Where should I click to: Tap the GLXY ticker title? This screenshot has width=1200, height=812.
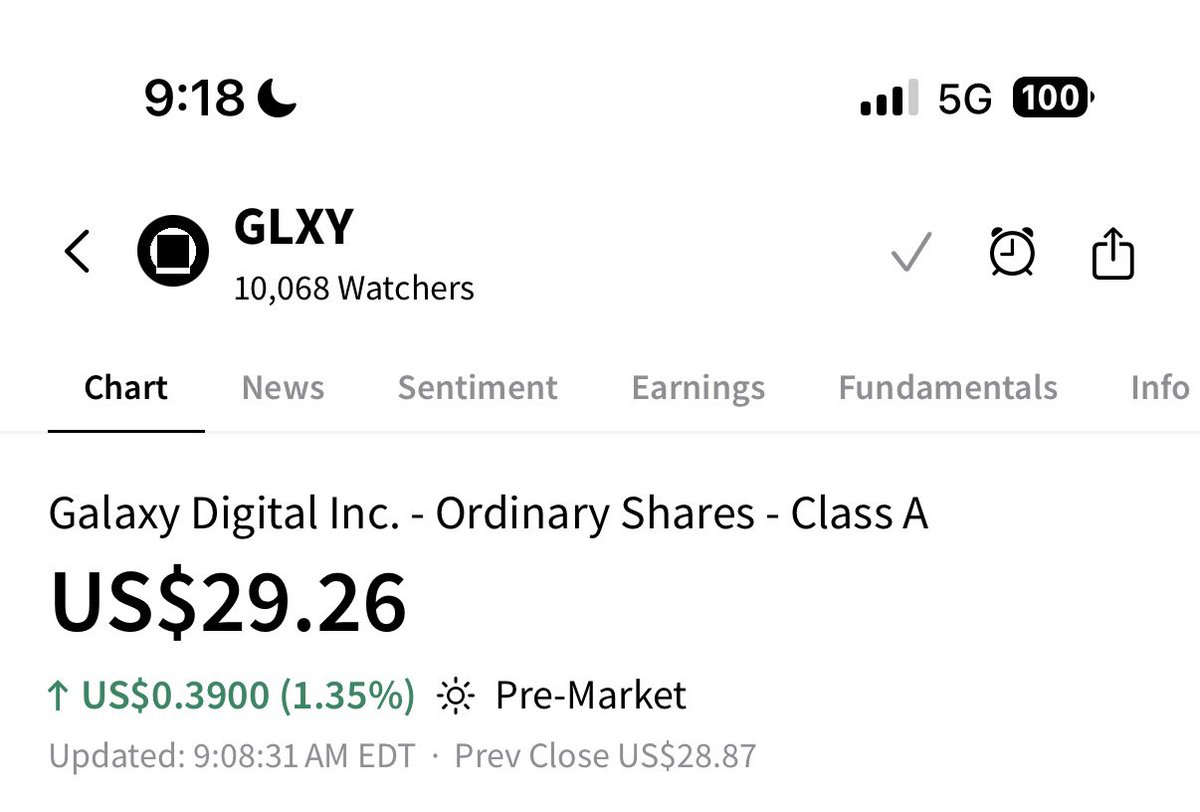point(294,228)
